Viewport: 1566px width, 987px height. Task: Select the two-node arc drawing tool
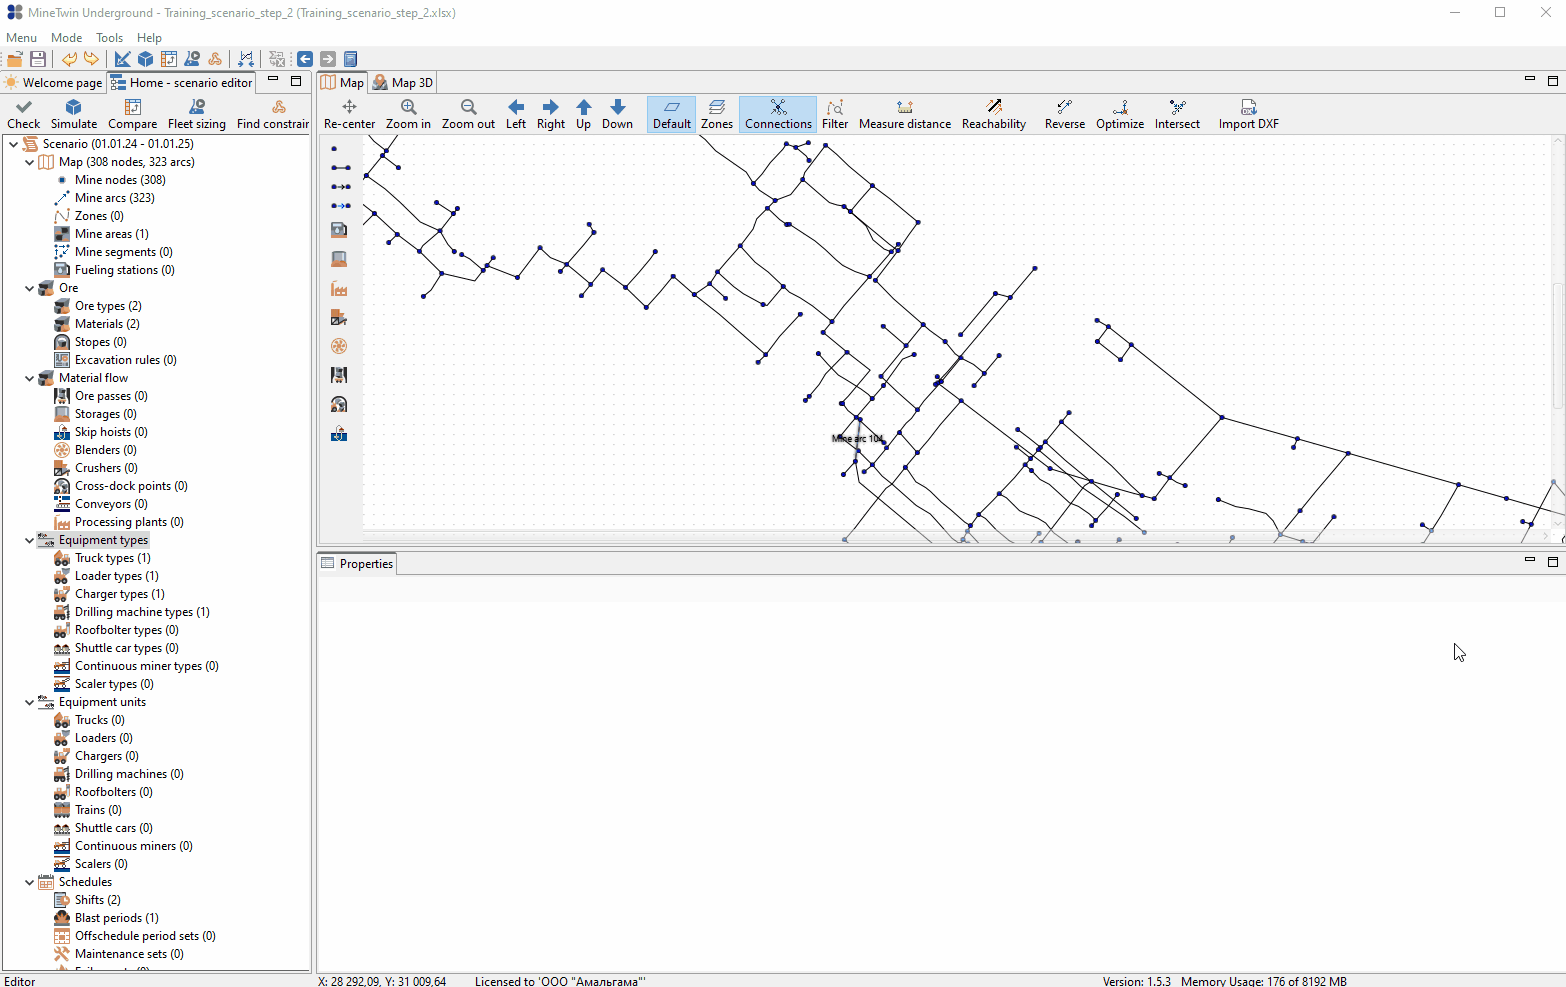point(340,168)
